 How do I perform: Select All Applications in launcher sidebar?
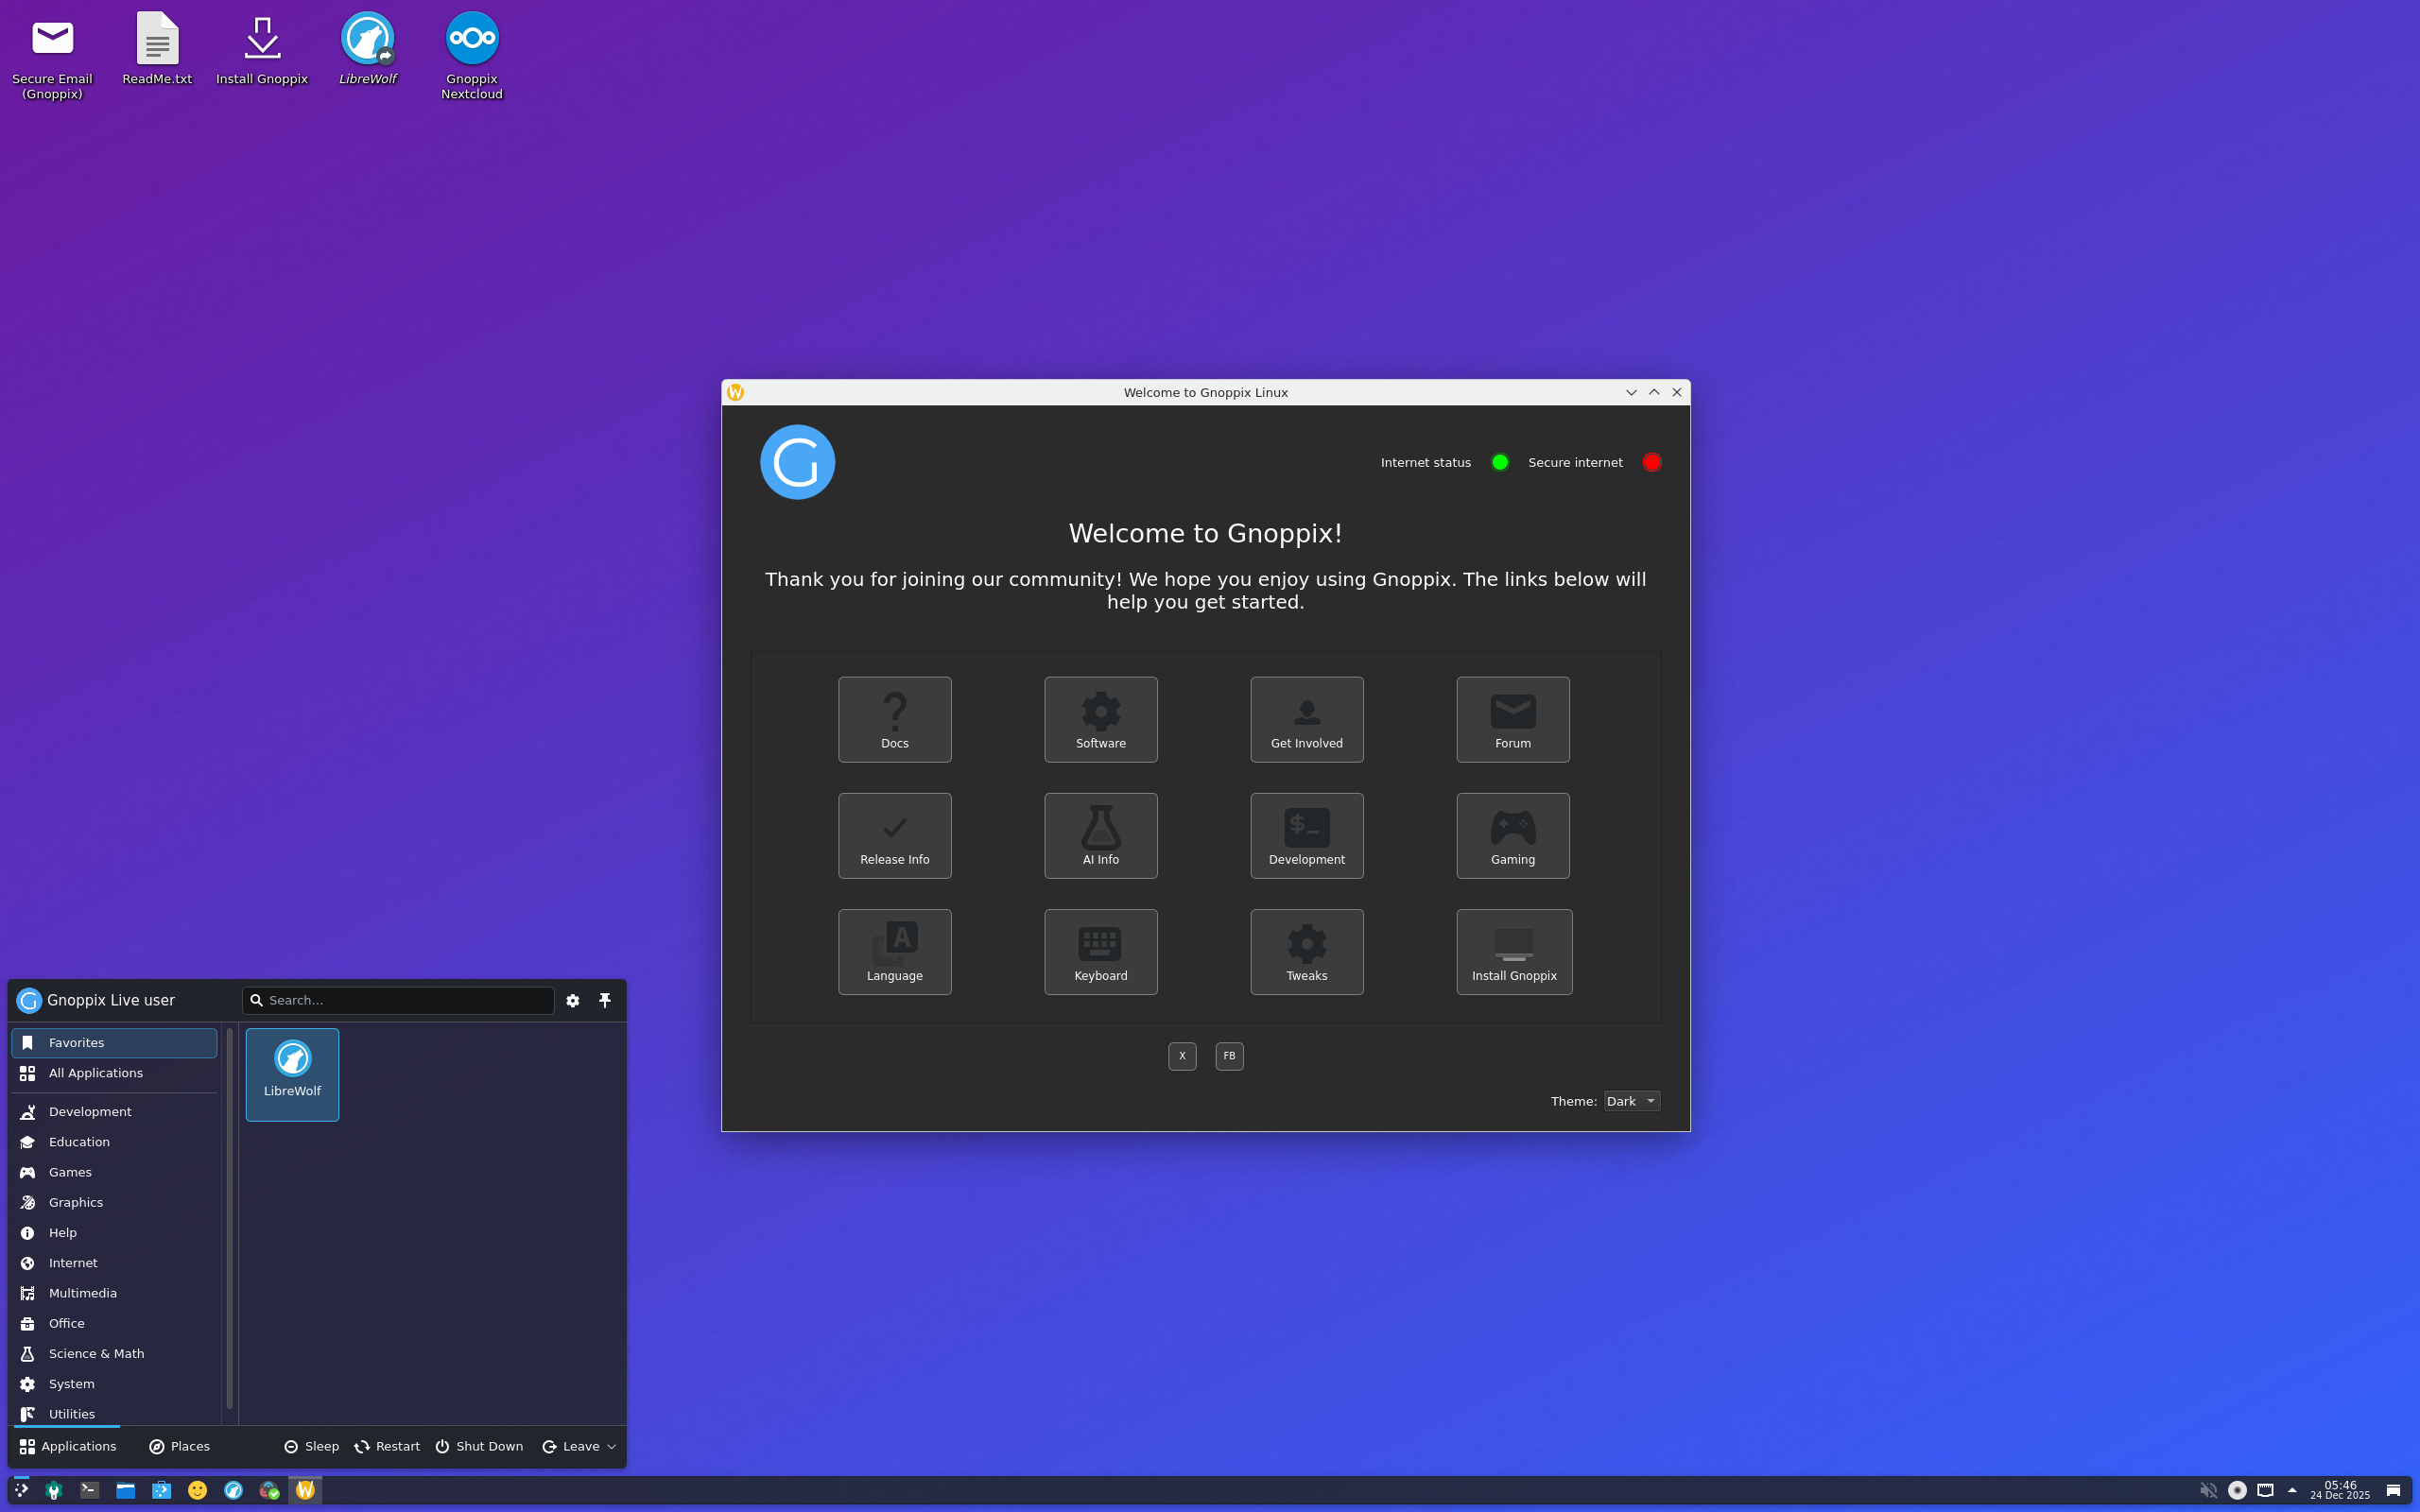pyautogui.click(x=114, y=1073)
